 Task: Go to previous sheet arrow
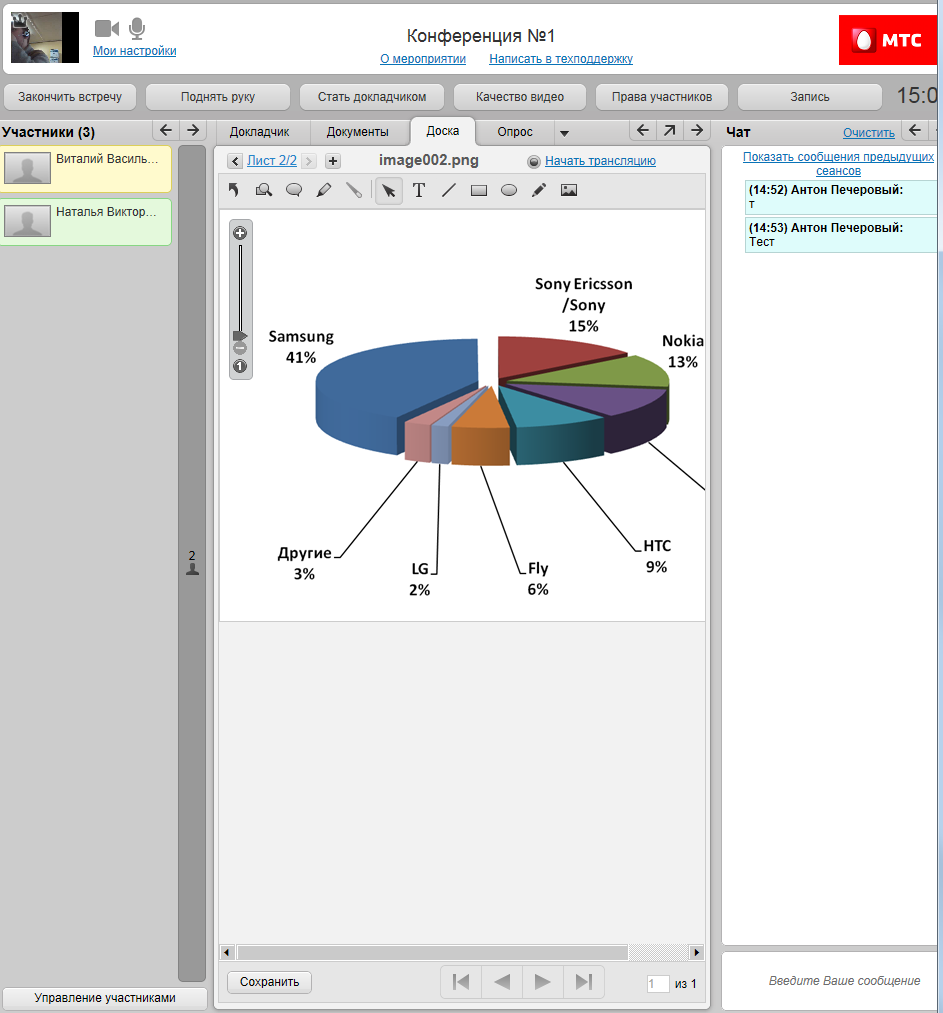click(x=235, y=161)
